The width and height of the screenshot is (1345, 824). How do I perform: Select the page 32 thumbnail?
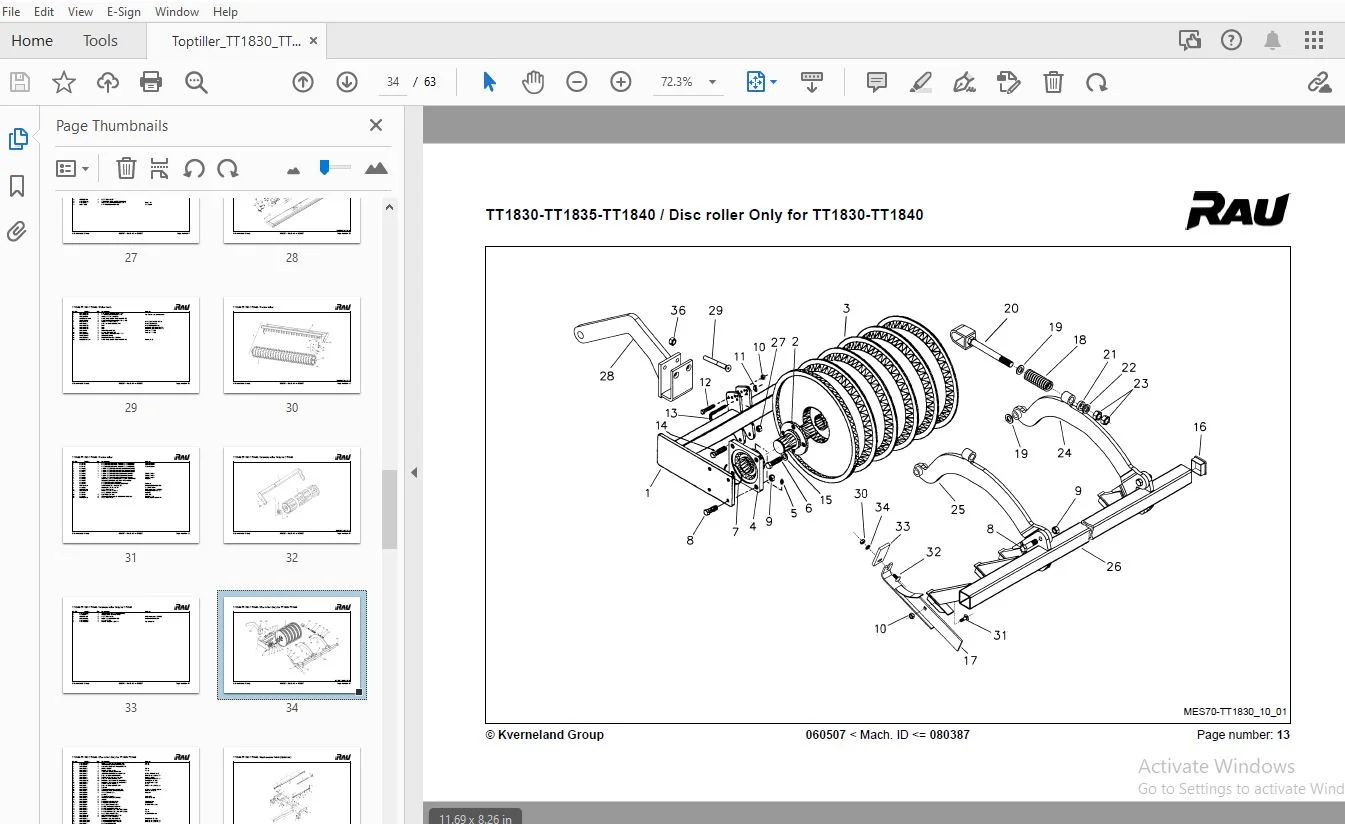click(292, 495)
